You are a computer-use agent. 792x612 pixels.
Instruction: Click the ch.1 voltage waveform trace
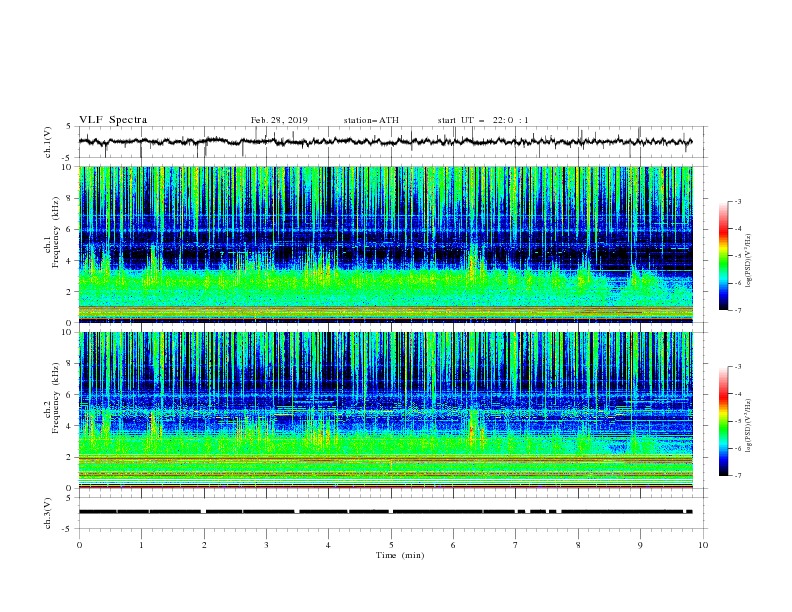pyautogui.click(x=385, y=142)
